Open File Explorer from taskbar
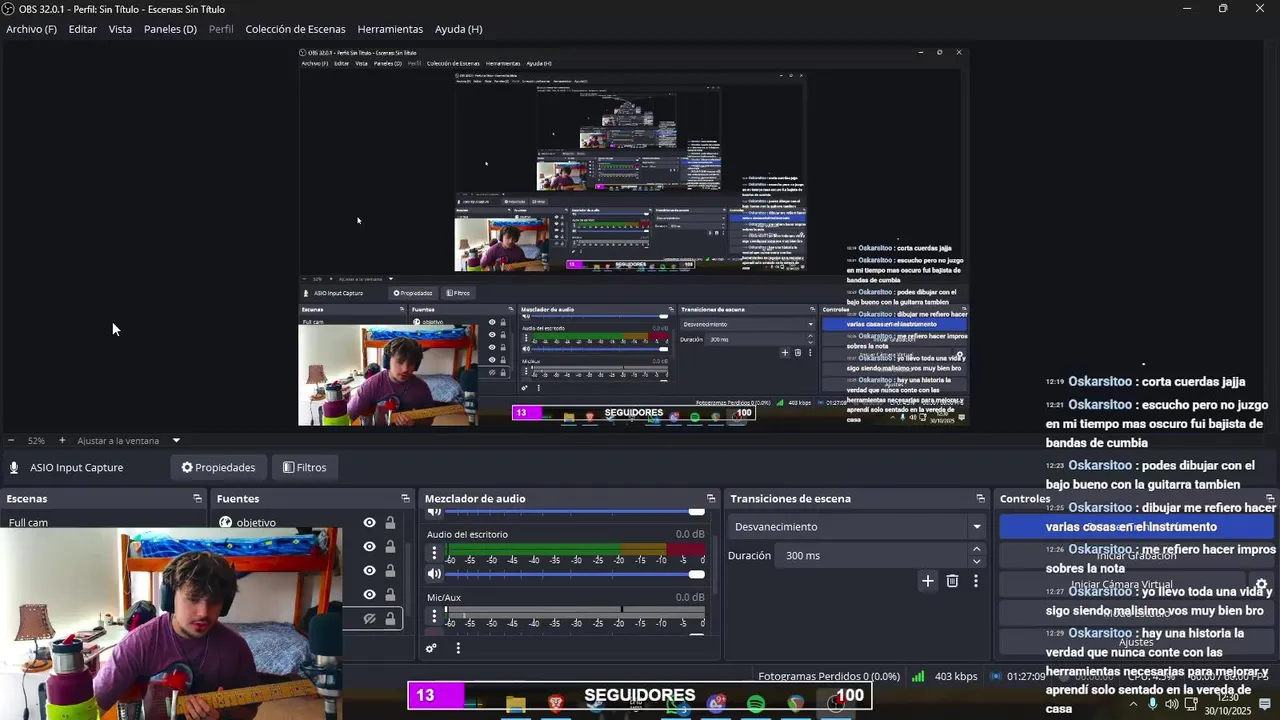Image resolution: width=1280 pixels, height=720 pixels. (516, 705)
